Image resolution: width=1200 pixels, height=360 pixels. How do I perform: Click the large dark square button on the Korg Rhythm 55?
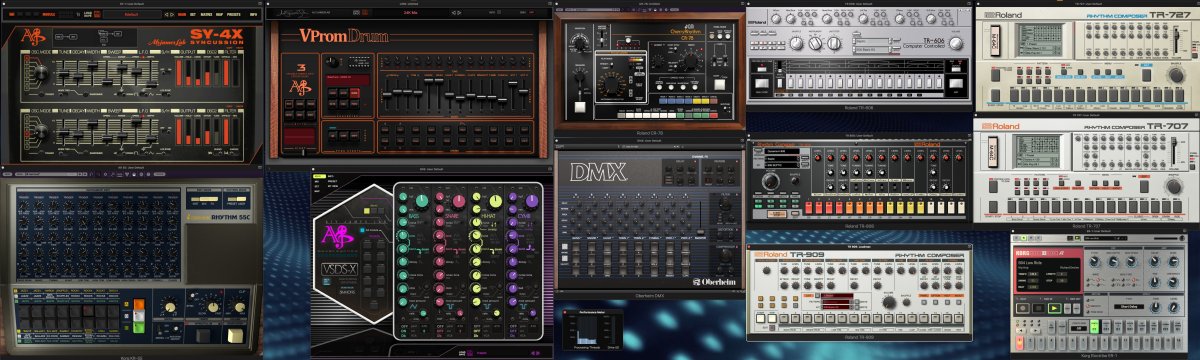pos(203,335)
